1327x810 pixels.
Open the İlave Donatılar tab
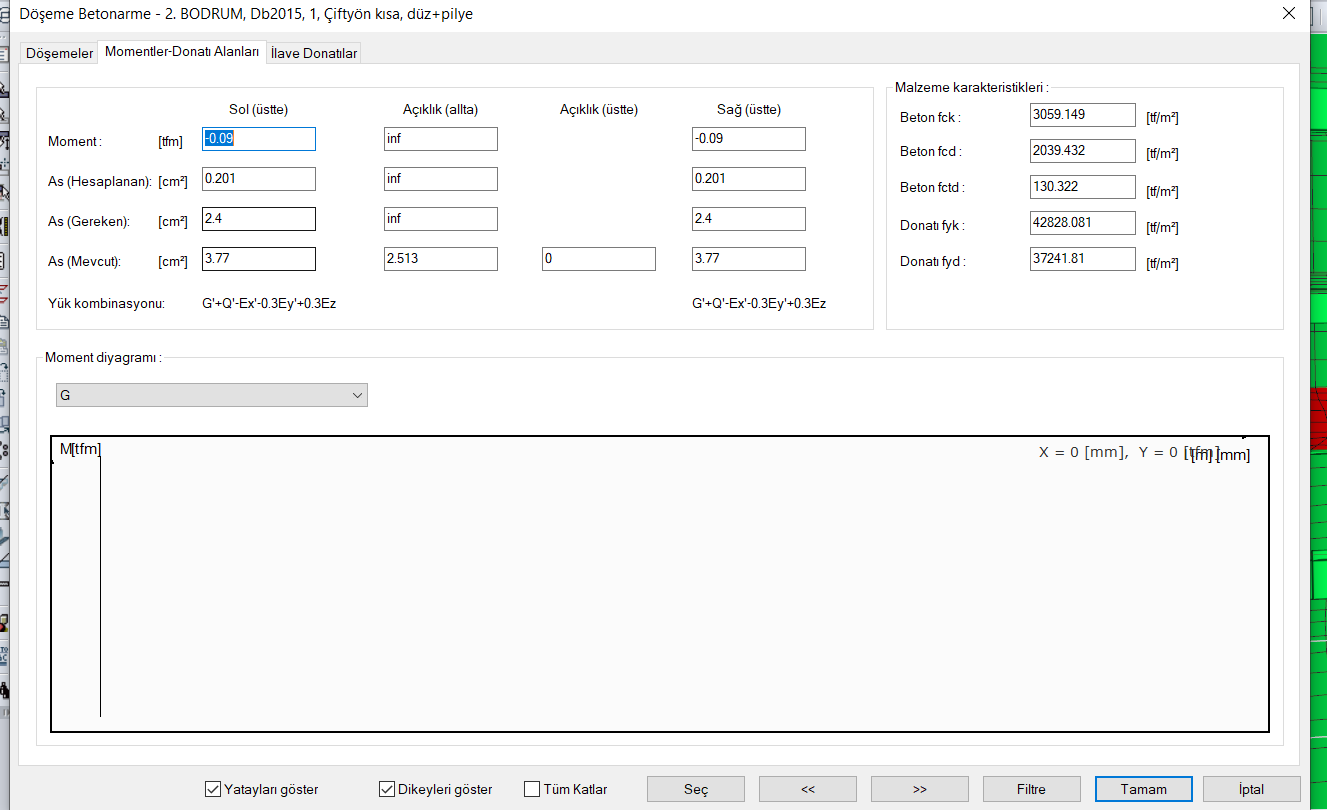click(314, 53)
